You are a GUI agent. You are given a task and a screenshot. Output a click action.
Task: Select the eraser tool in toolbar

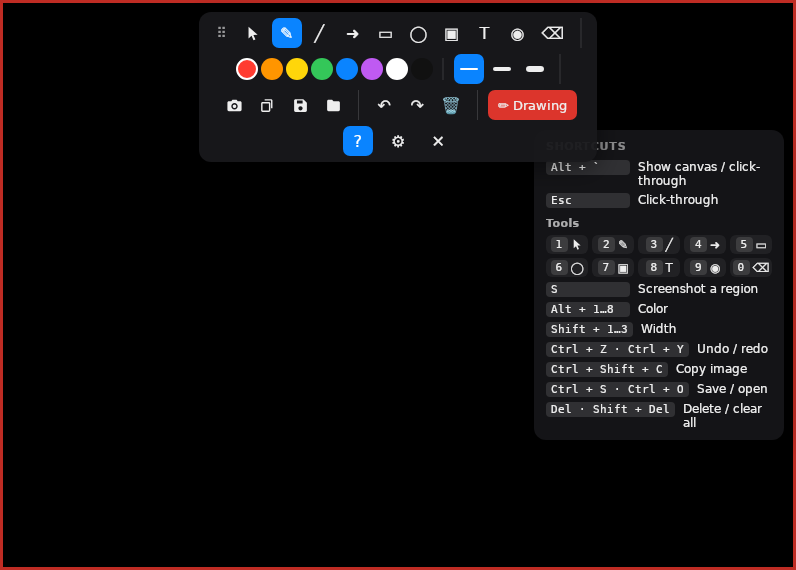click(x=552, y=33)
